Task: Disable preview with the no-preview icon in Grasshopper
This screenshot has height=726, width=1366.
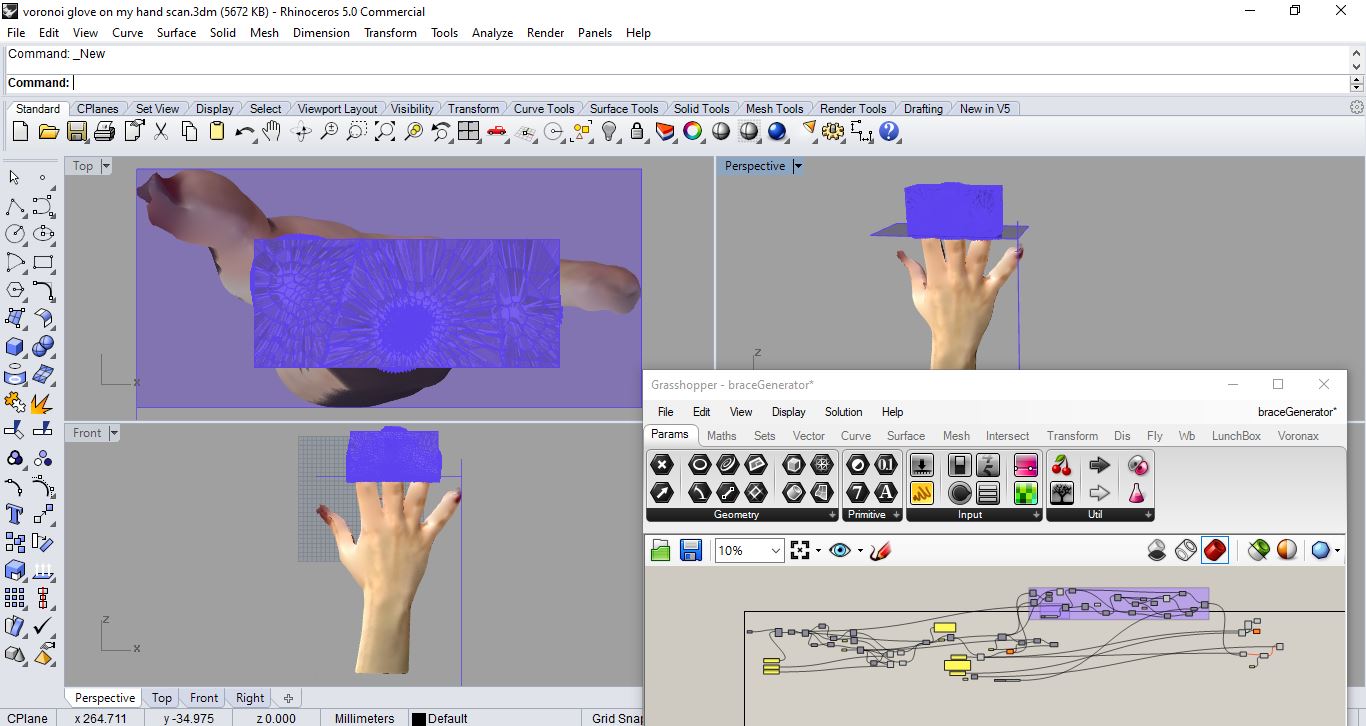Action: tap(1157, 550)
